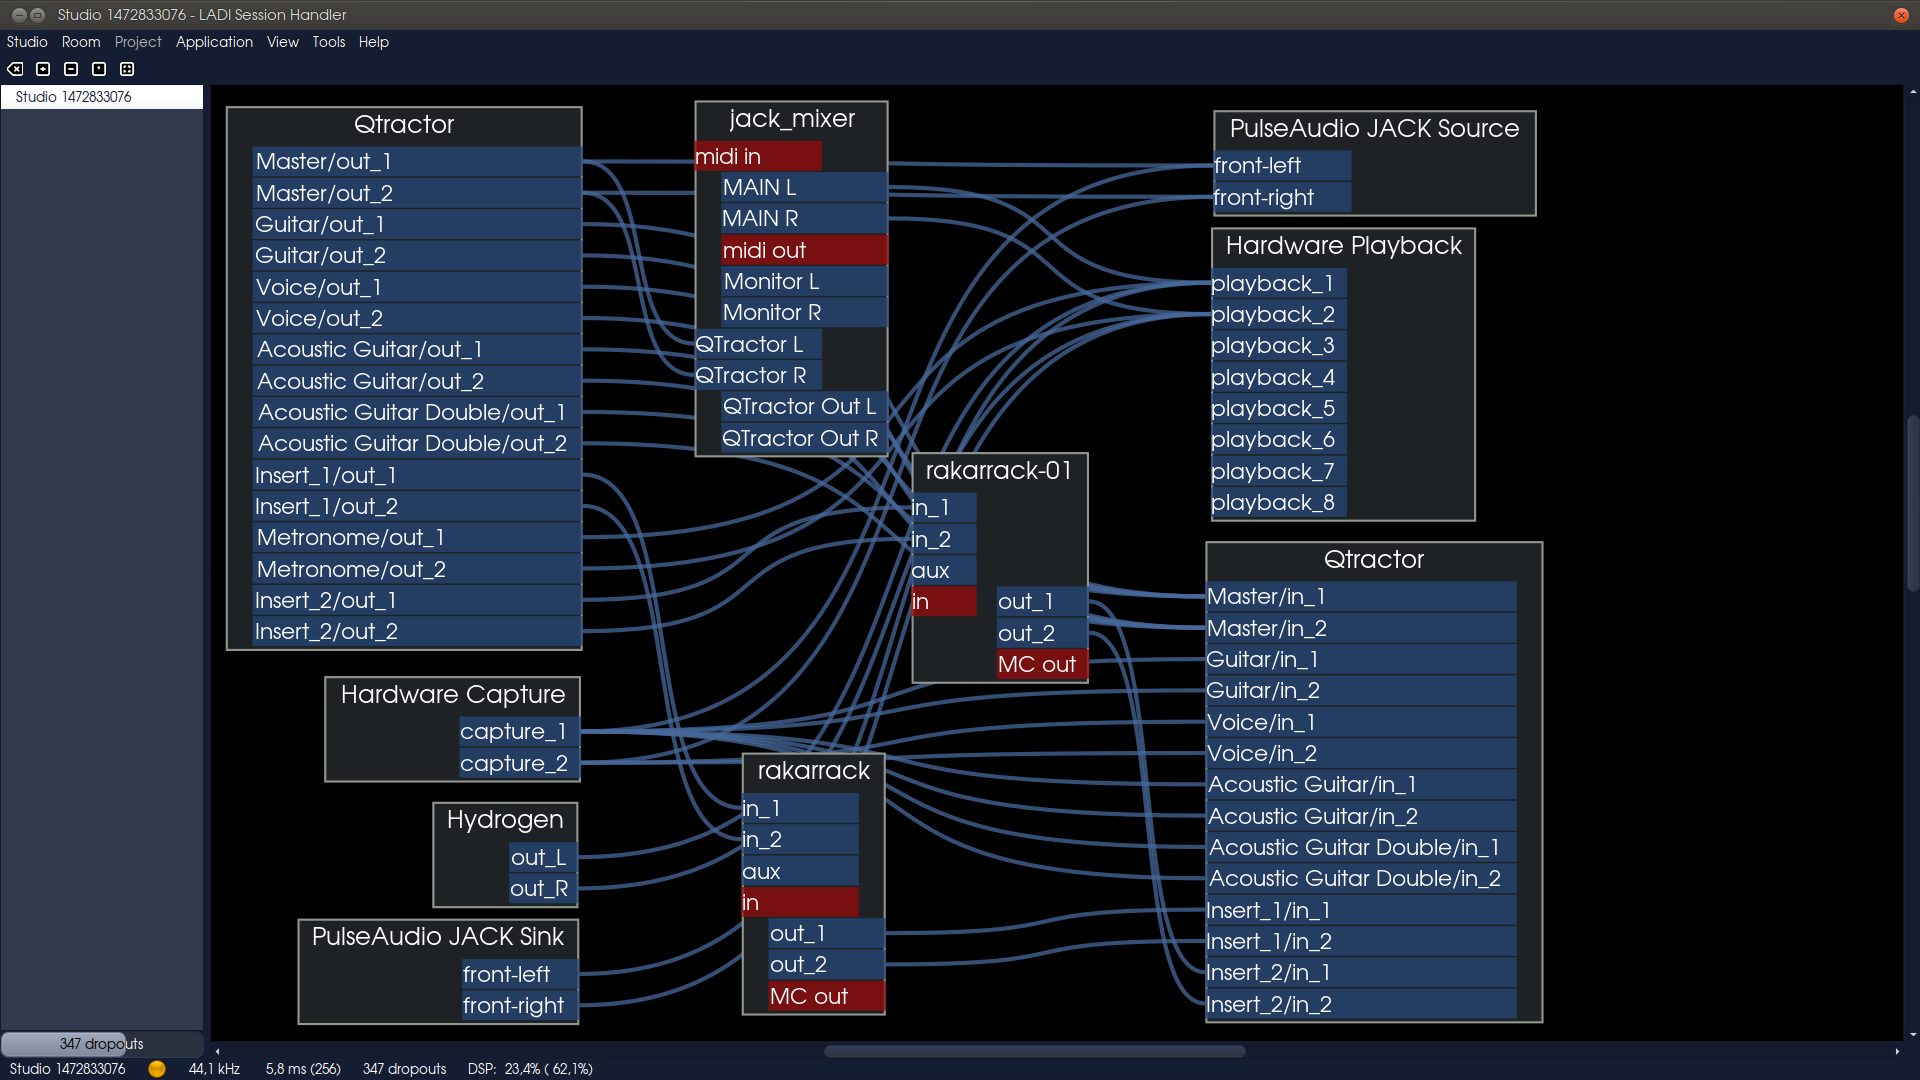The image size is (1920, 1080).
Task: Select rakarrack-01 in_1 port
Action: 943,508
